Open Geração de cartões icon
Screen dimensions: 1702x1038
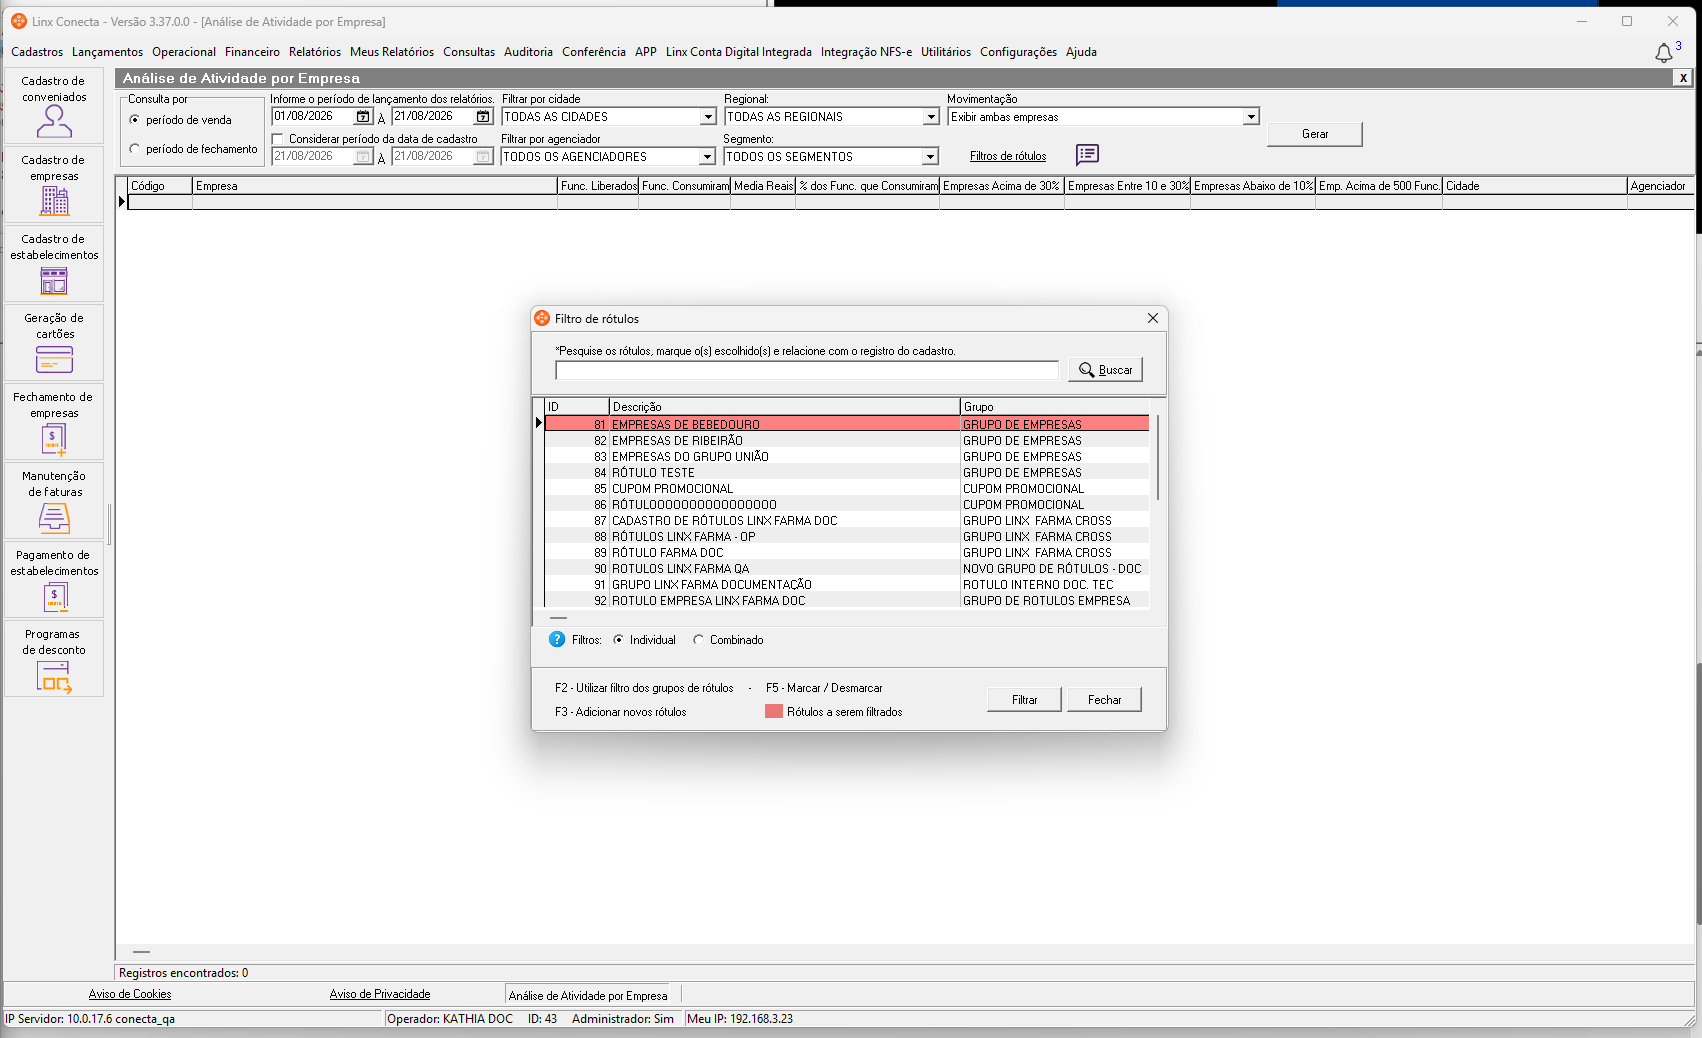[54, 360]
